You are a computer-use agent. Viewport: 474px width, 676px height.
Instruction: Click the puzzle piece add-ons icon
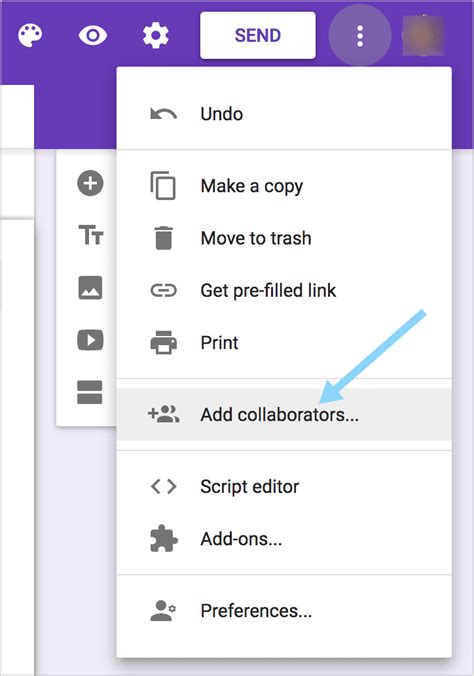[x=163, y=538]
